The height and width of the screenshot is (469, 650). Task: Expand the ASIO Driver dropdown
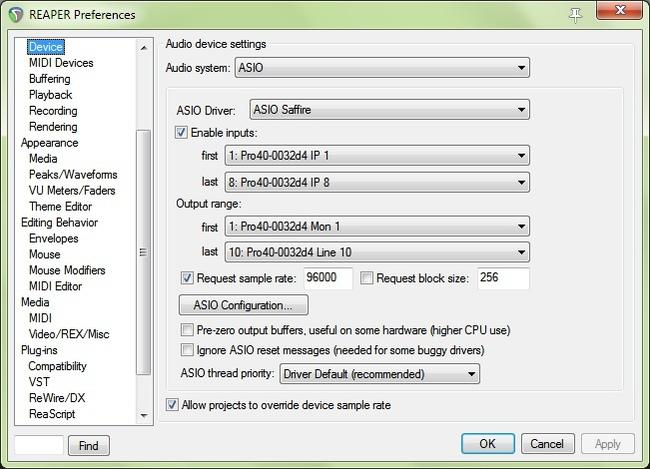click(x=389, y=110)
